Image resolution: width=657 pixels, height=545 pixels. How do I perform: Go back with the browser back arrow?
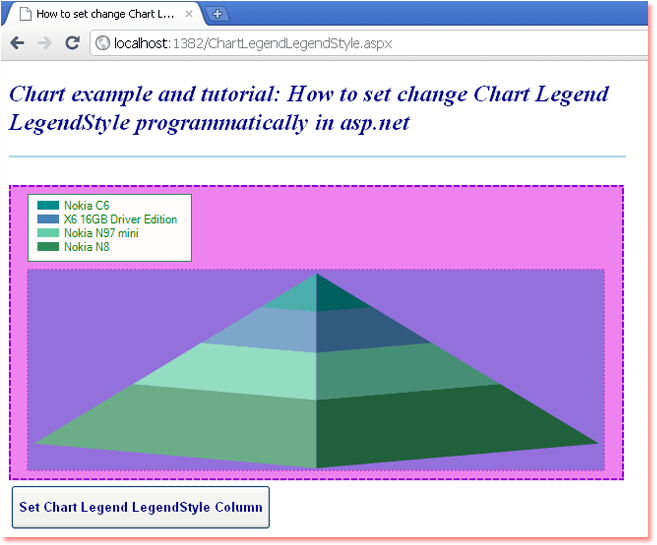17,43
